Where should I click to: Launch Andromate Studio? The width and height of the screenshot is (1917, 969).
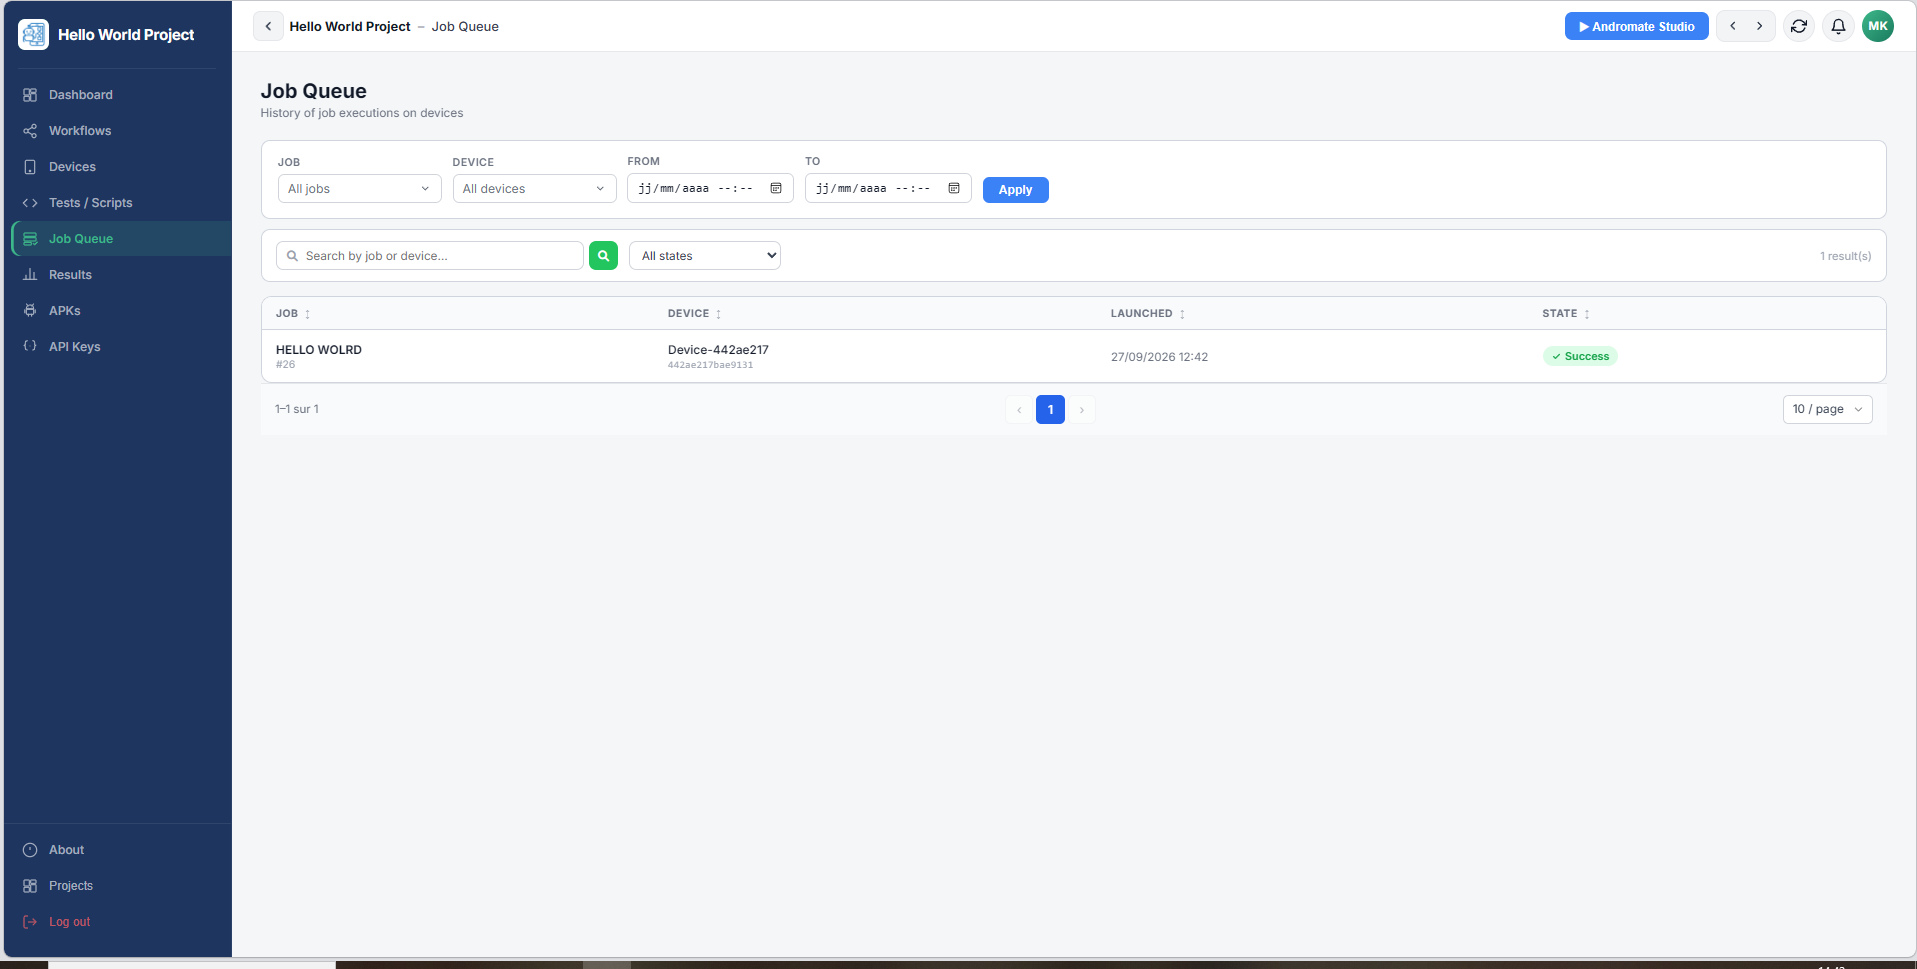1636,27
